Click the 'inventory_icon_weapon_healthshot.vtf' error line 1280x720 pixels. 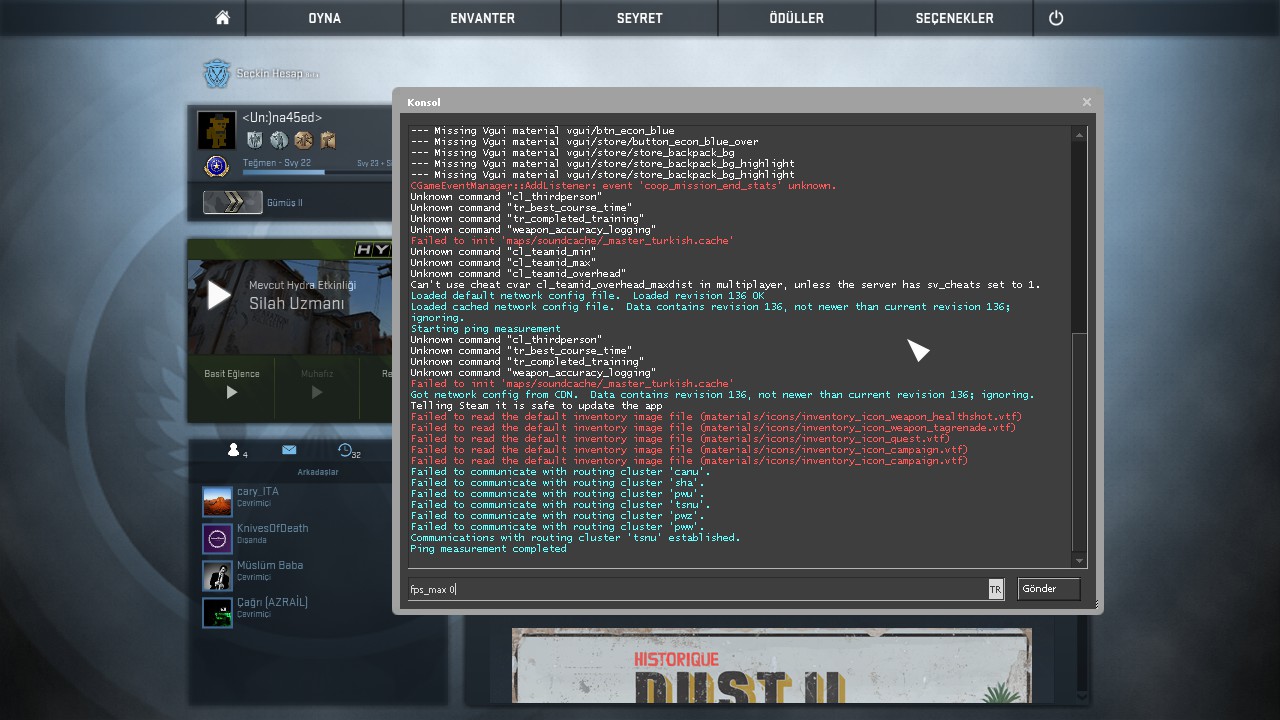[x=716, y=417]
